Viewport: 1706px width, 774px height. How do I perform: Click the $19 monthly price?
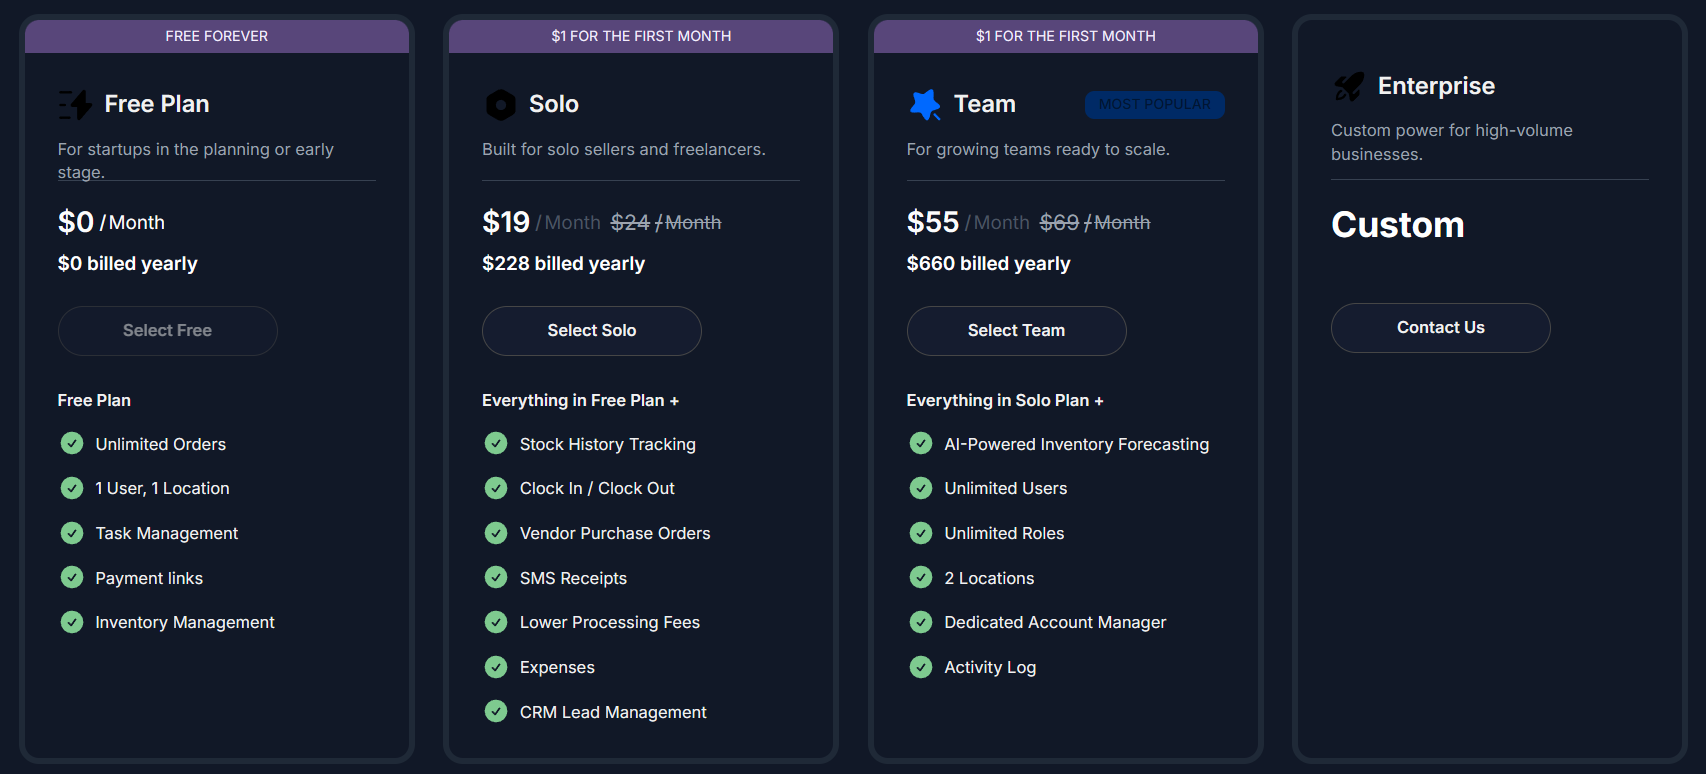point(506,222)
